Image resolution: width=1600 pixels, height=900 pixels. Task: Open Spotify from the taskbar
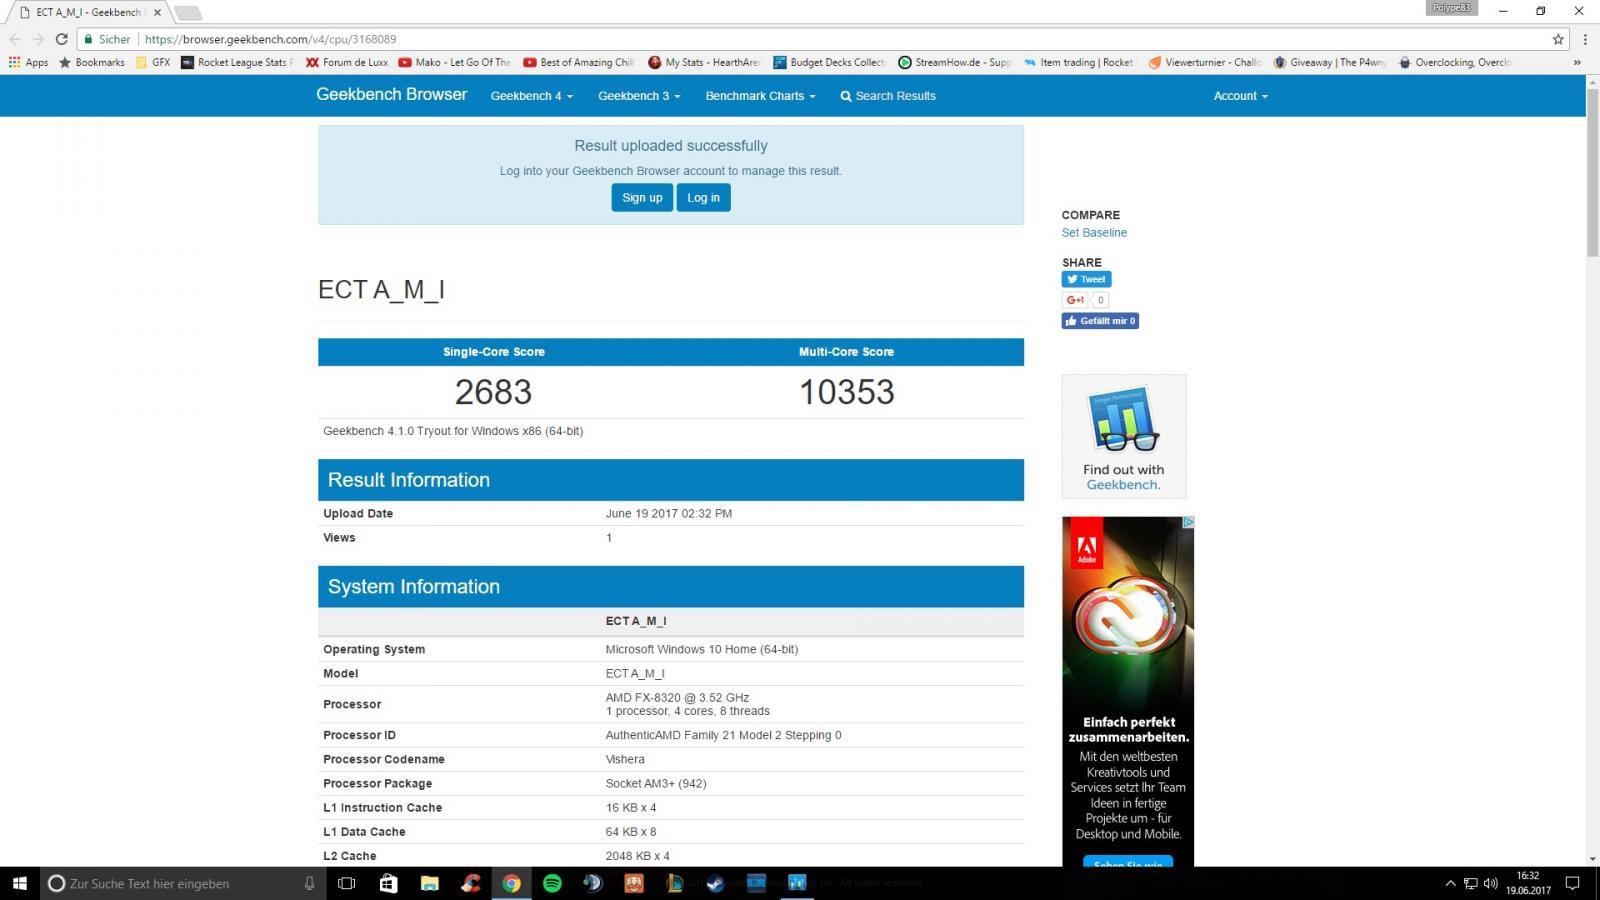(x=552, y=883)
